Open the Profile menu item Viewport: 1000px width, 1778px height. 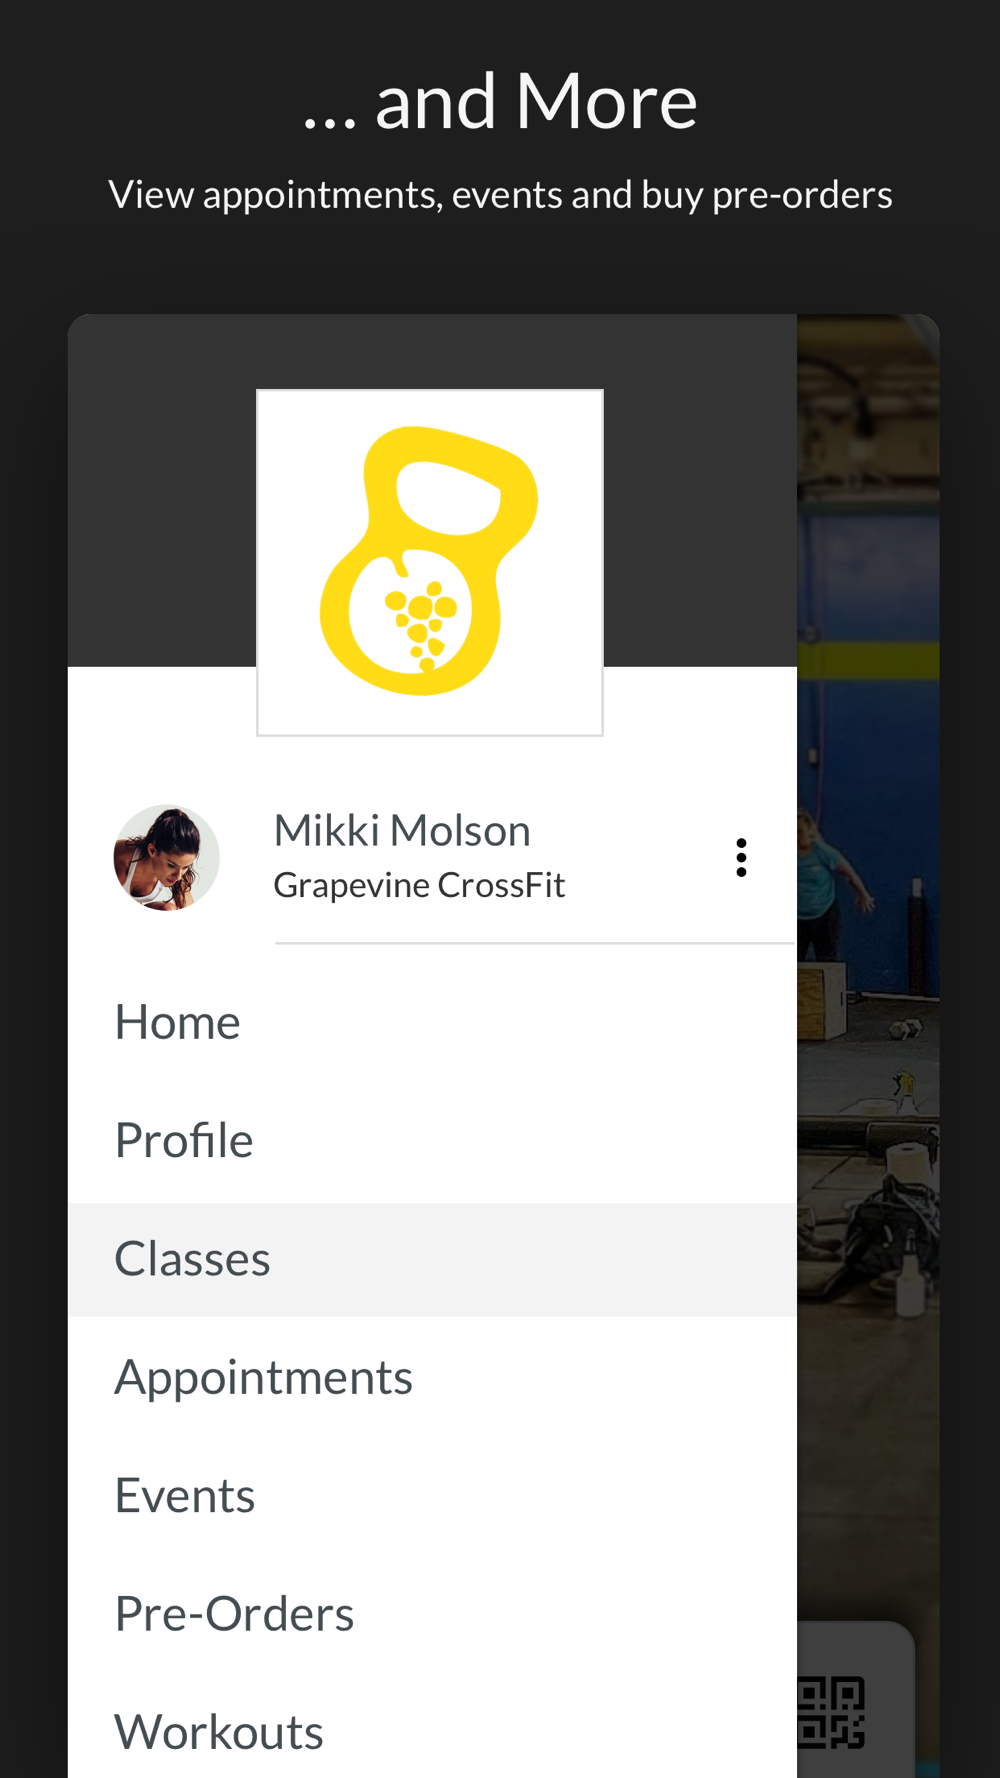pos(432,1140)
